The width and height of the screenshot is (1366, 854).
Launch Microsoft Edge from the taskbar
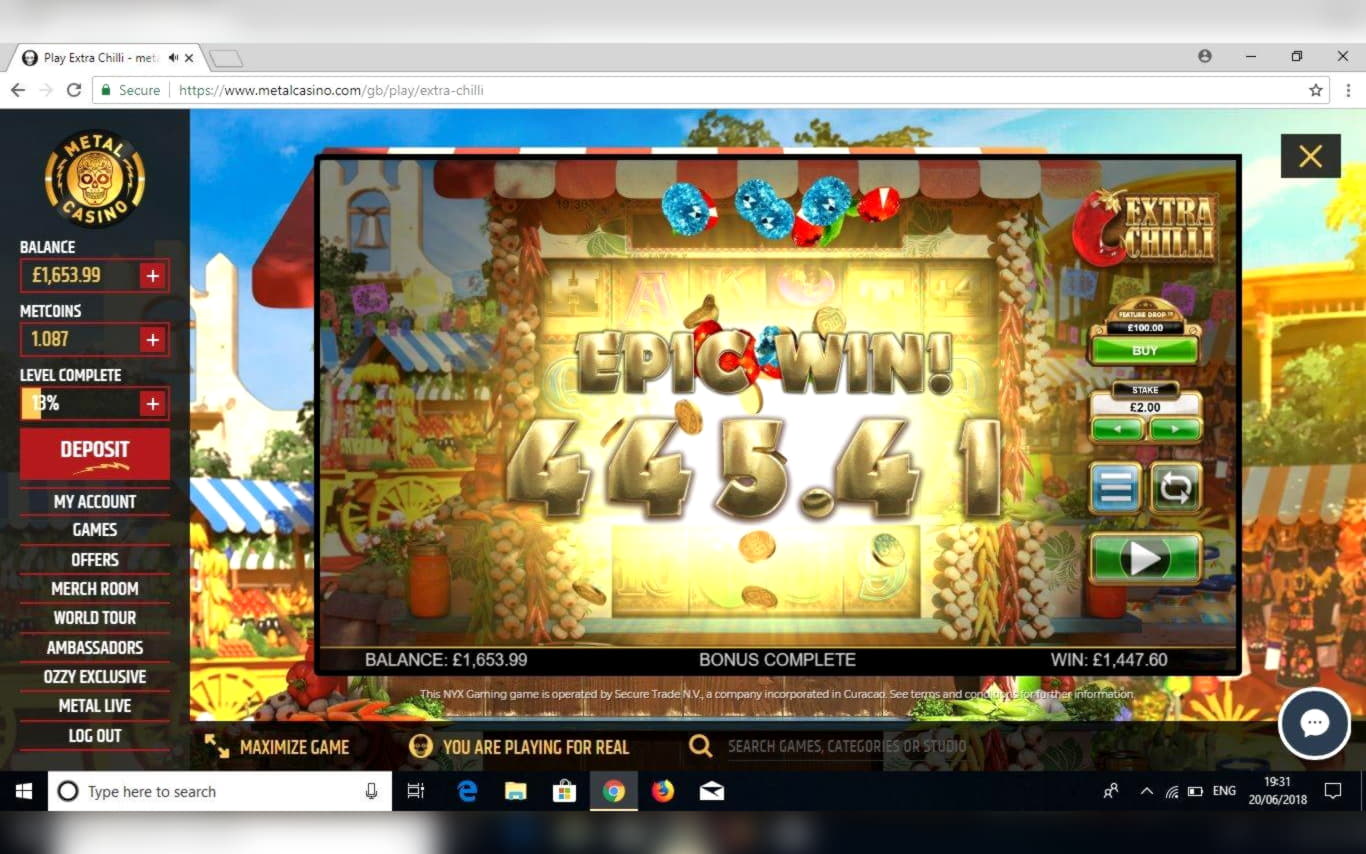(x=467, y=791)
